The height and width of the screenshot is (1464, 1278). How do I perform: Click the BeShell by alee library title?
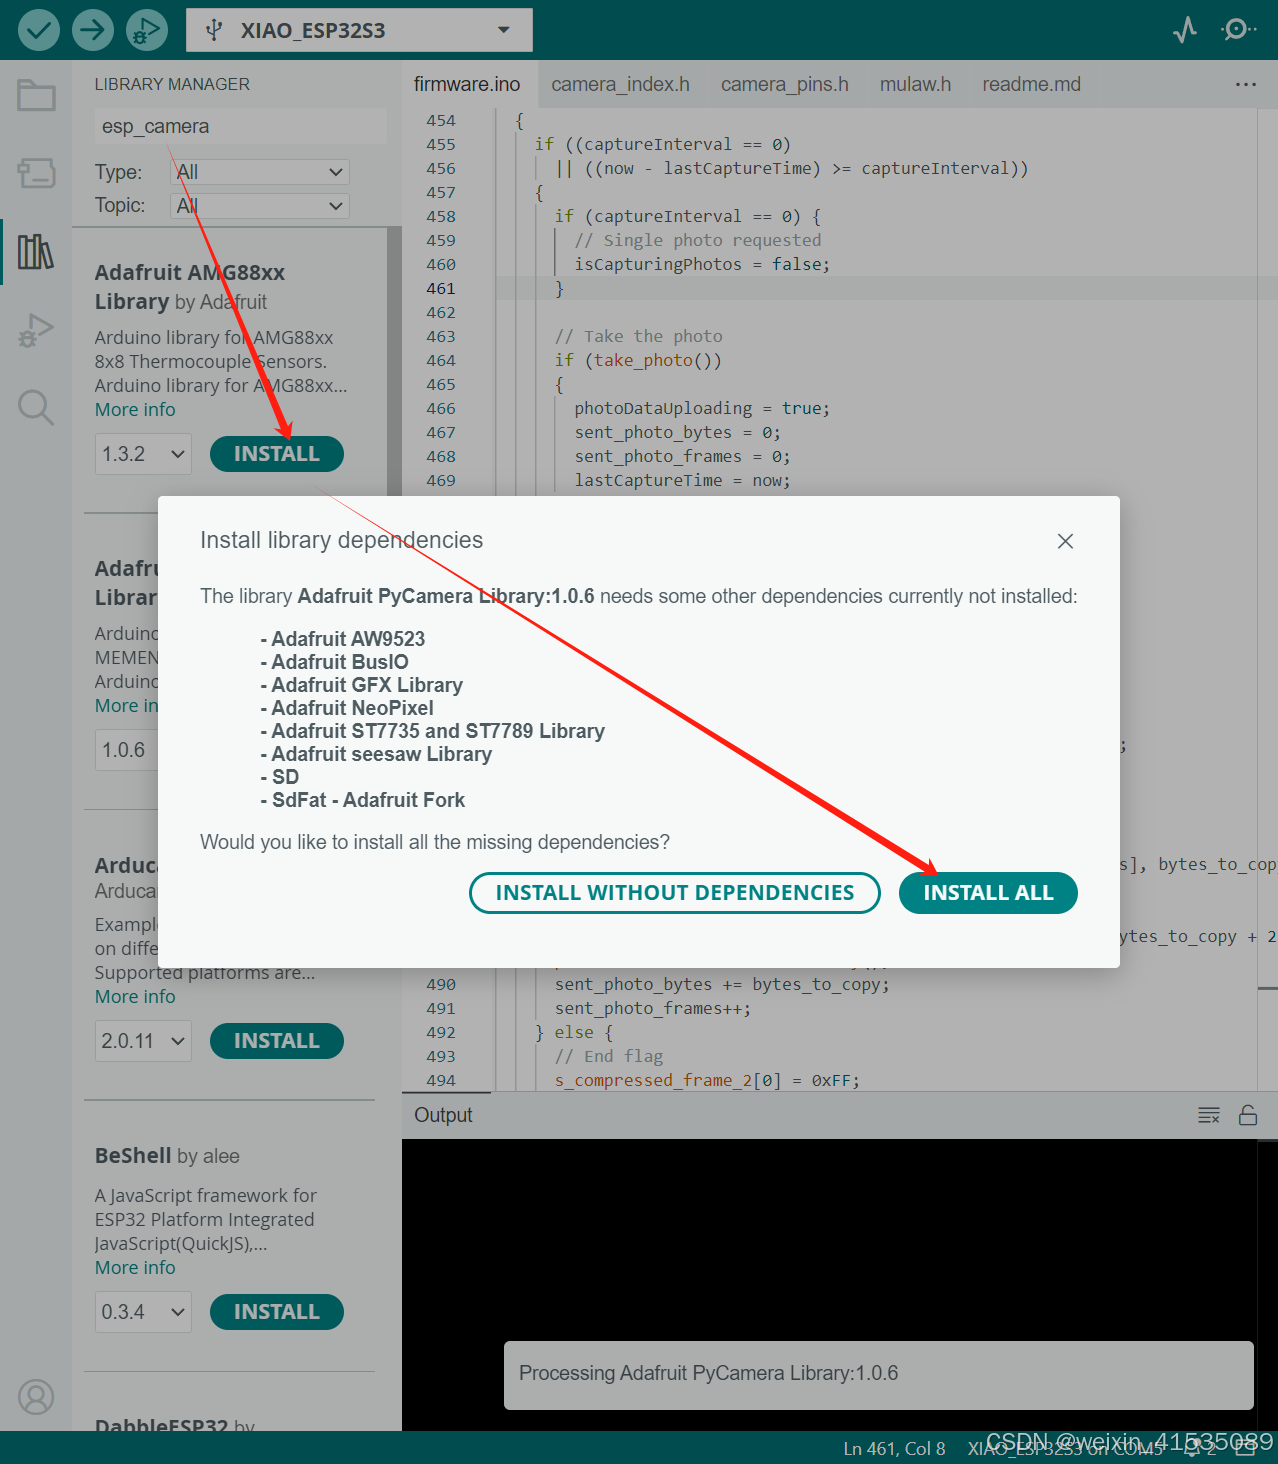[167, 1156]
